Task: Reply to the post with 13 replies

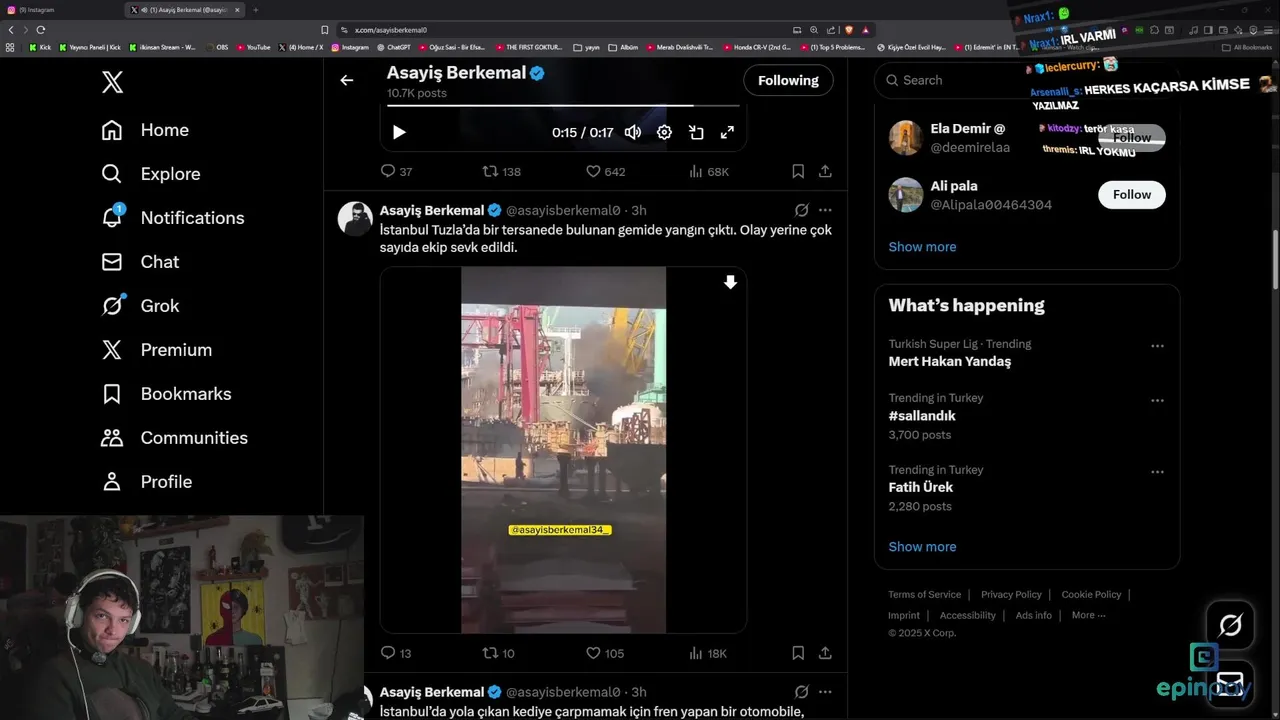Action: (x=396, y=653)
